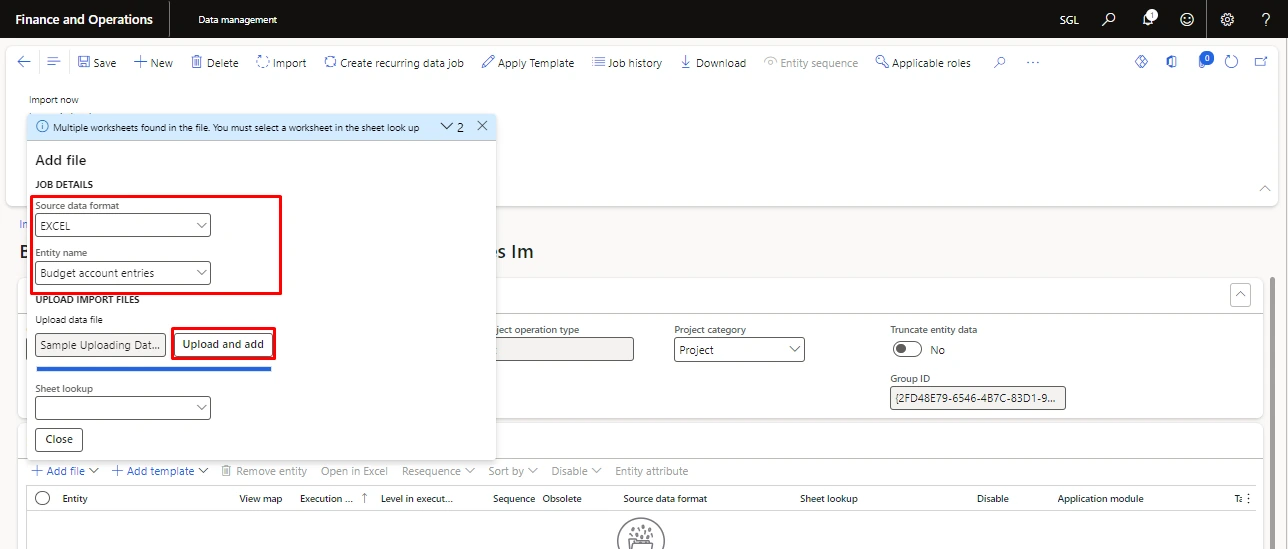Save the data project

point(97,62)
